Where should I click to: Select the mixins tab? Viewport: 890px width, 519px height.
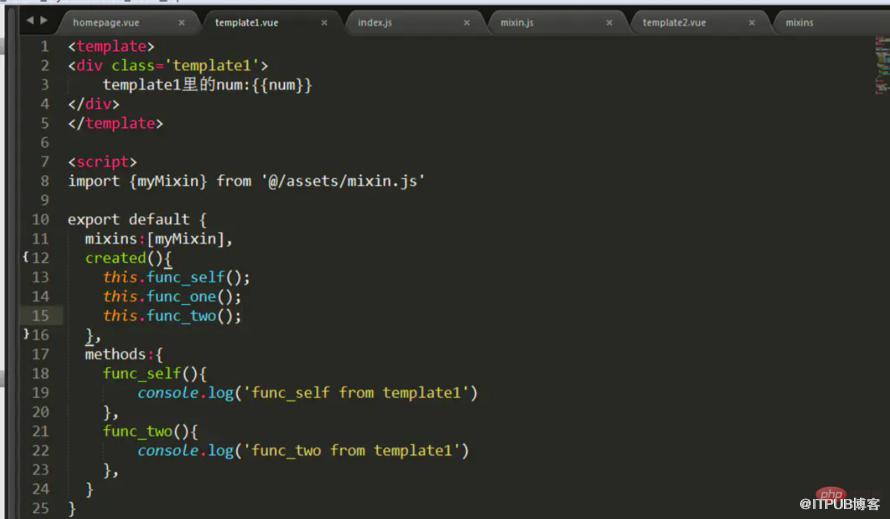[799, 23]
